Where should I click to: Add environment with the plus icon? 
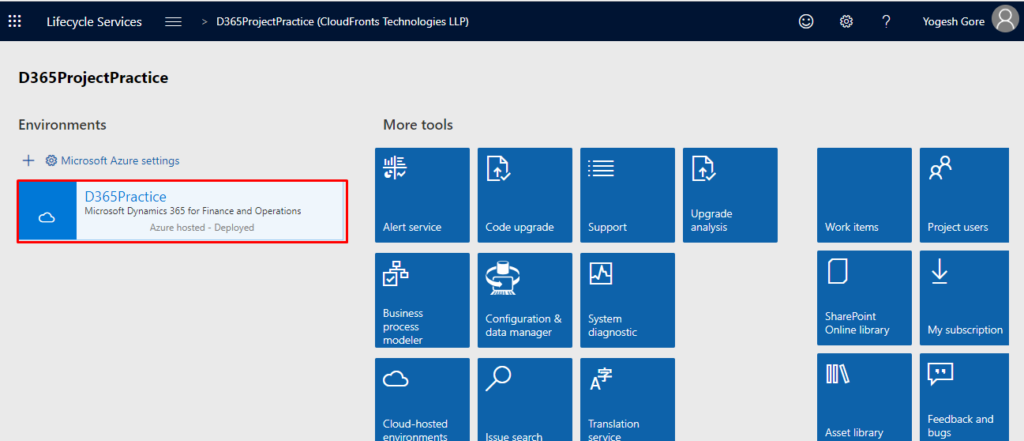[x=28, y=161]
